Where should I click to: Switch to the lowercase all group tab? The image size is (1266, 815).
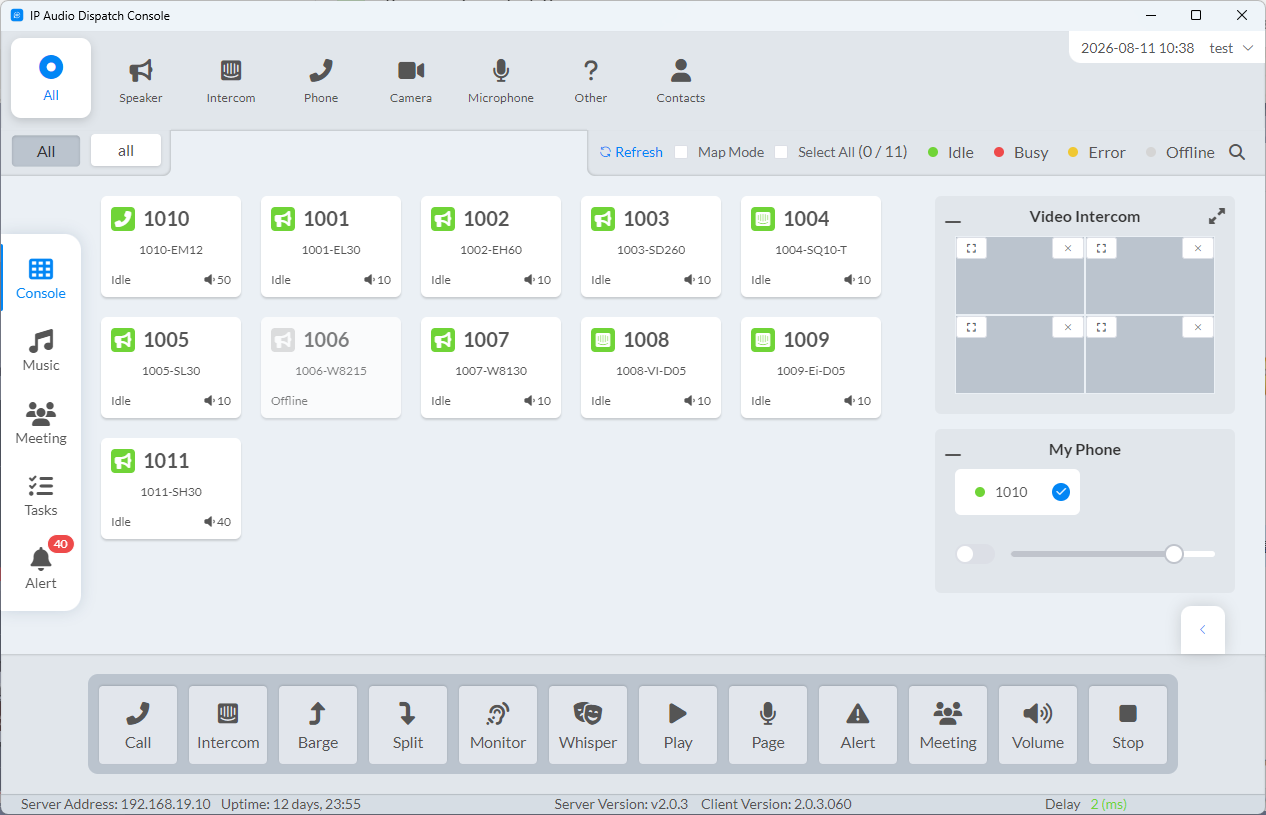click(126, 151)
